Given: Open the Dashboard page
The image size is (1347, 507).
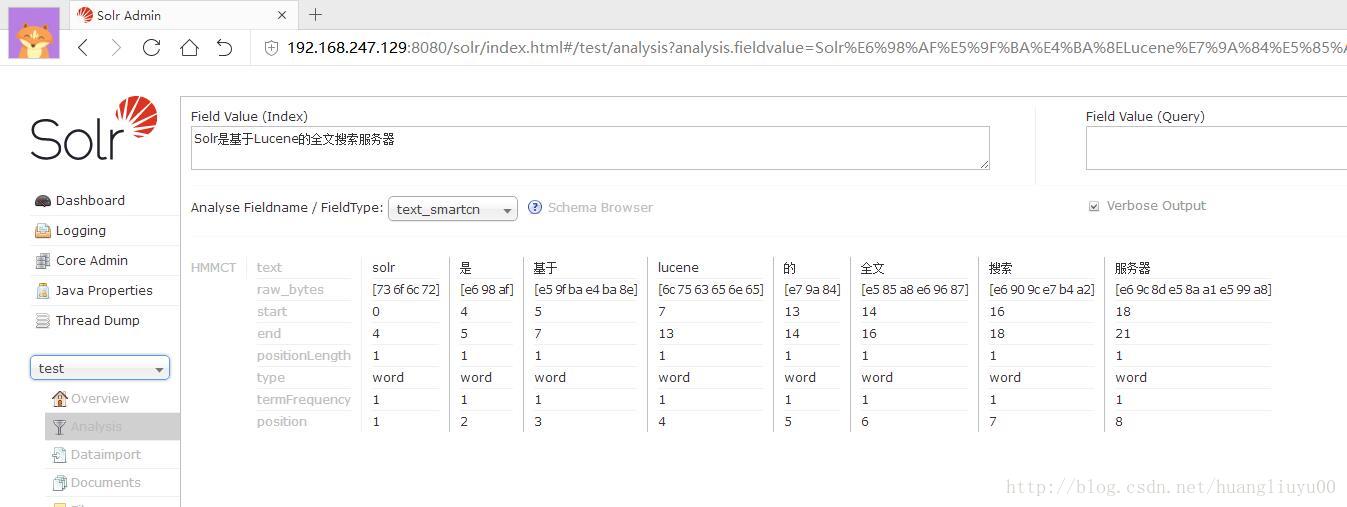Looking at the screenshot, I should [90, 200].
